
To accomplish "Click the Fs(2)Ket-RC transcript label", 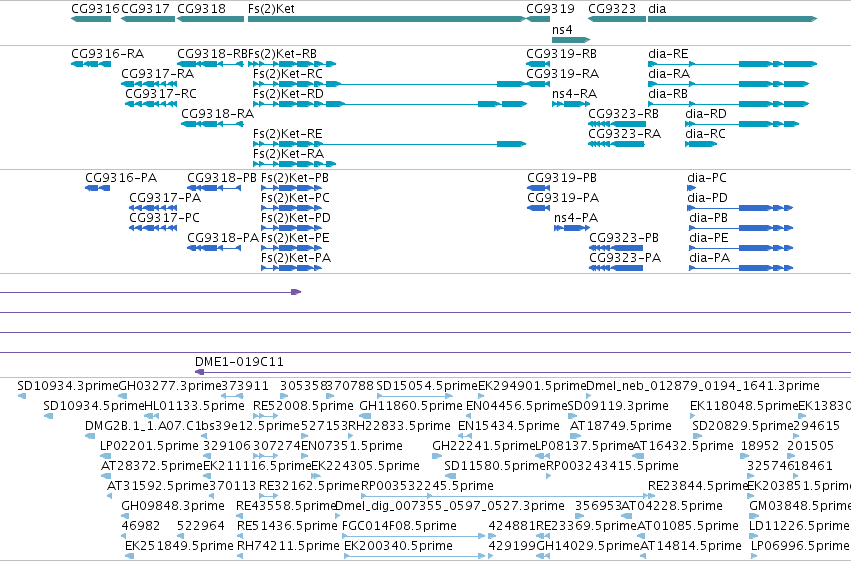I will (x=288, y=74).
